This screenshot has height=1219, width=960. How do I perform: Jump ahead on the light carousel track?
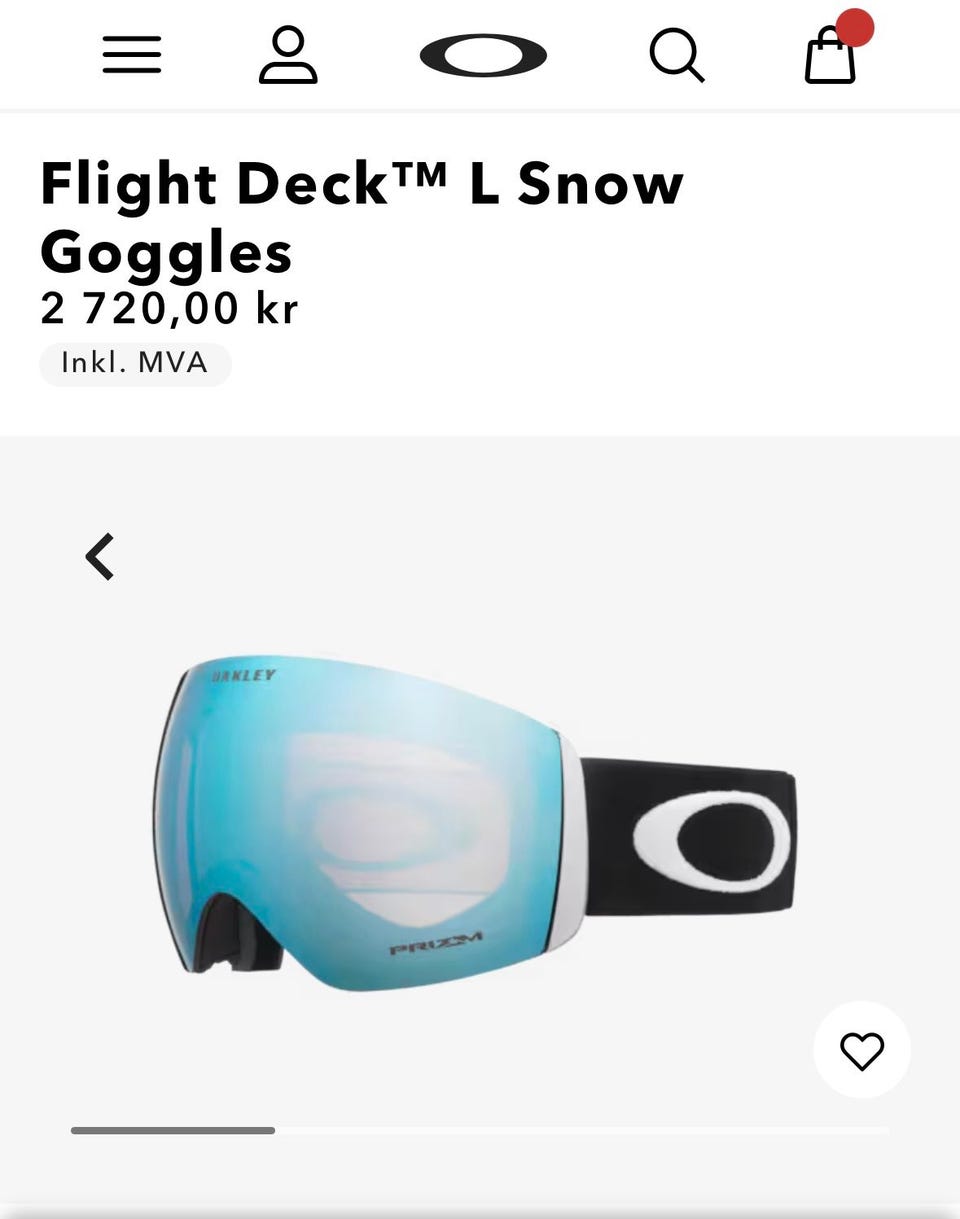(582, 1130)
